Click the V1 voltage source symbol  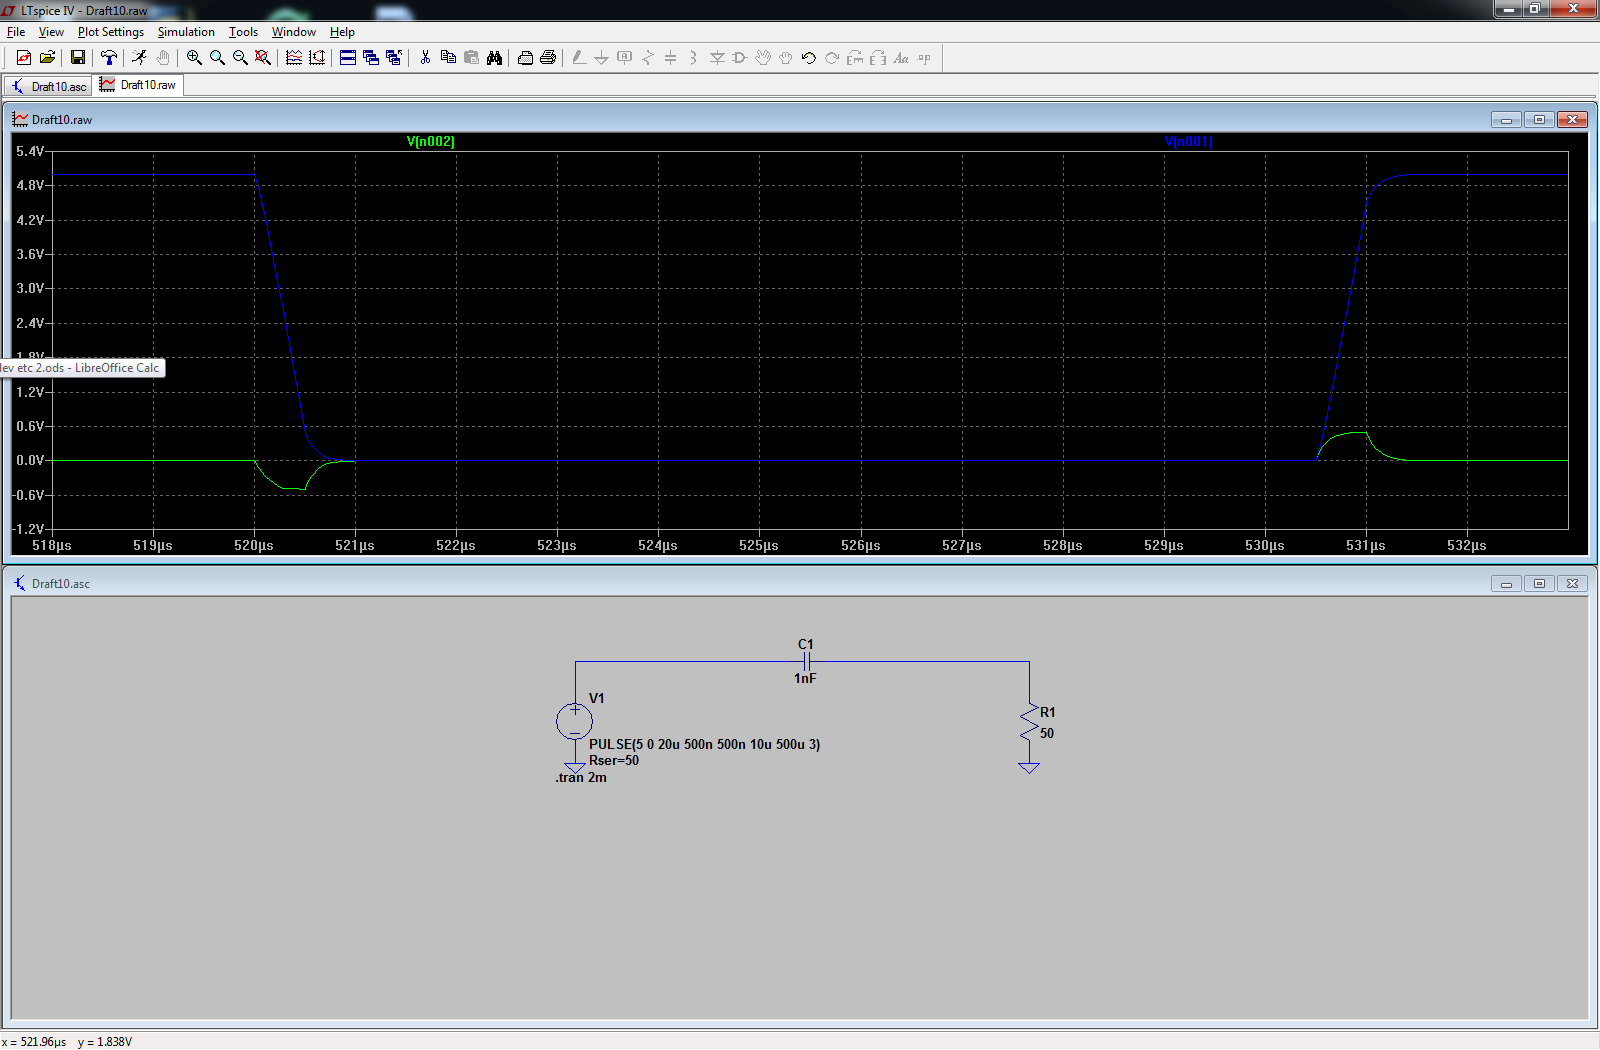[575, 721]
